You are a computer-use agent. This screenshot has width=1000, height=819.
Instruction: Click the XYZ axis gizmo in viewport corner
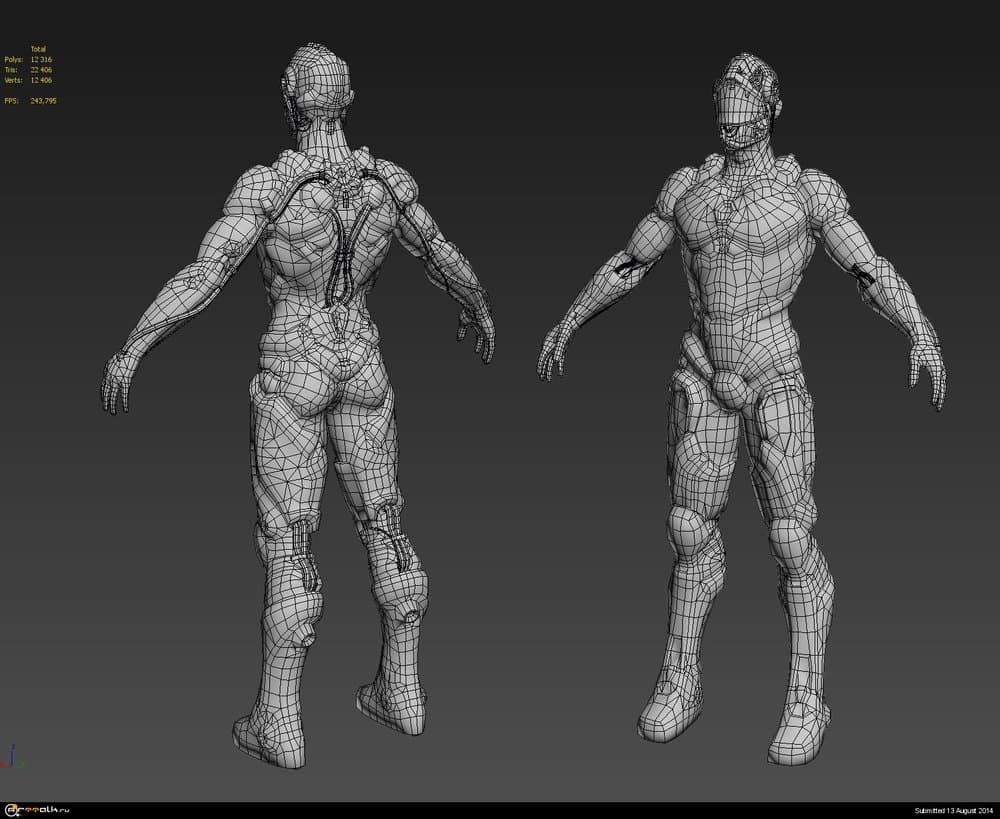12,757
